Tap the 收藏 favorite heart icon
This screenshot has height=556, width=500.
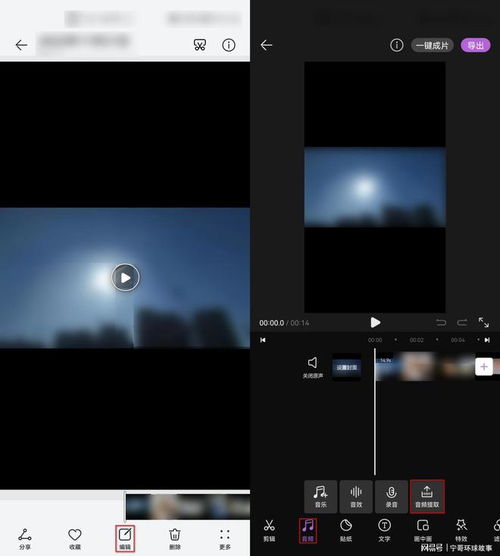[75, 539]
